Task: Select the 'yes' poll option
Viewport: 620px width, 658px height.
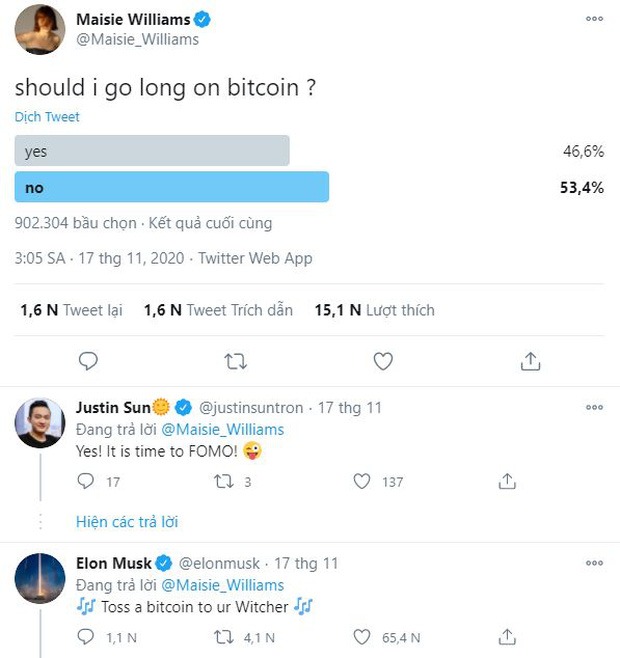Action: 152,151
